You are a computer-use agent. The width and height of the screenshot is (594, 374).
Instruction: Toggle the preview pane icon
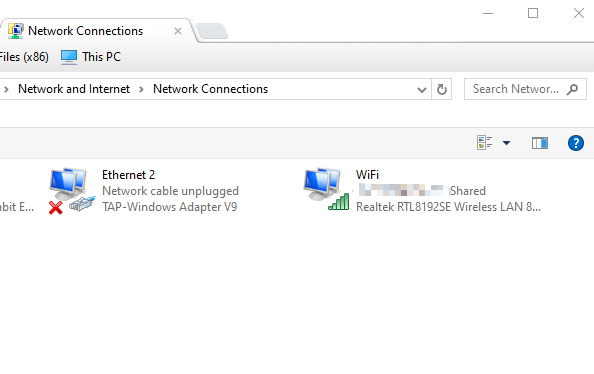(x=539, y=143)
